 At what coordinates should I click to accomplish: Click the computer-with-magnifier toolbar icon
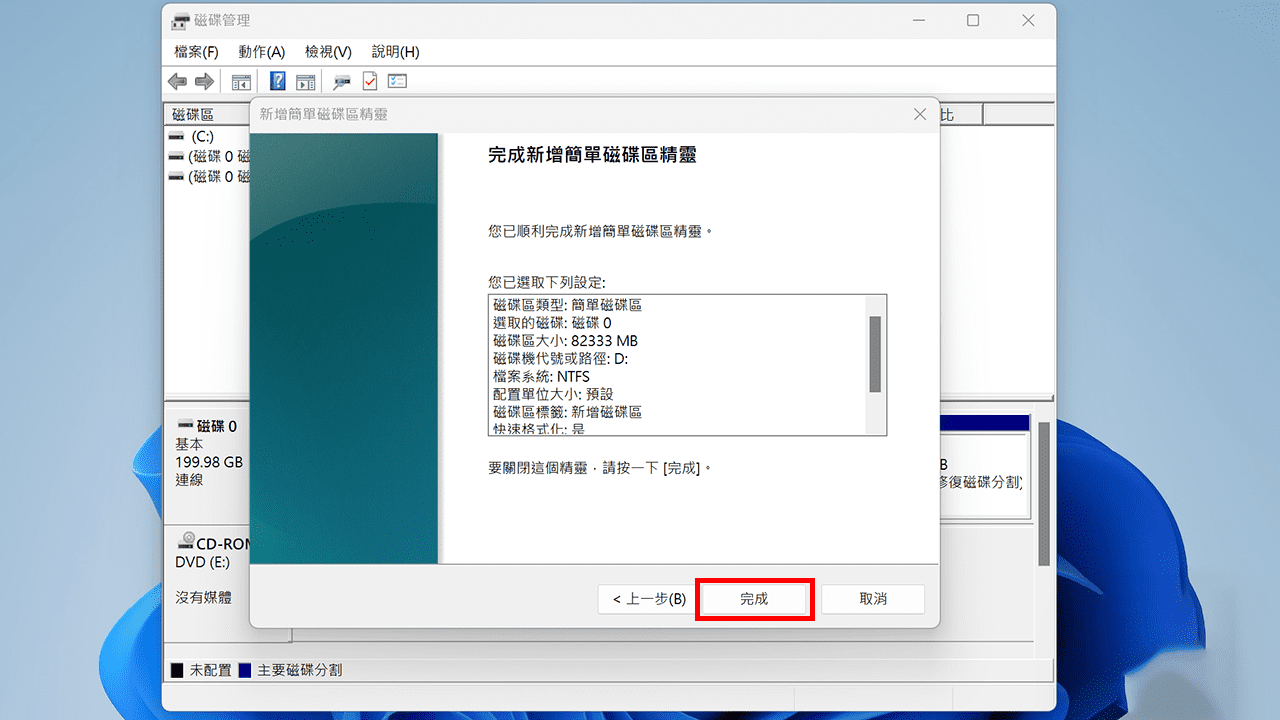(x=340, y=81)
